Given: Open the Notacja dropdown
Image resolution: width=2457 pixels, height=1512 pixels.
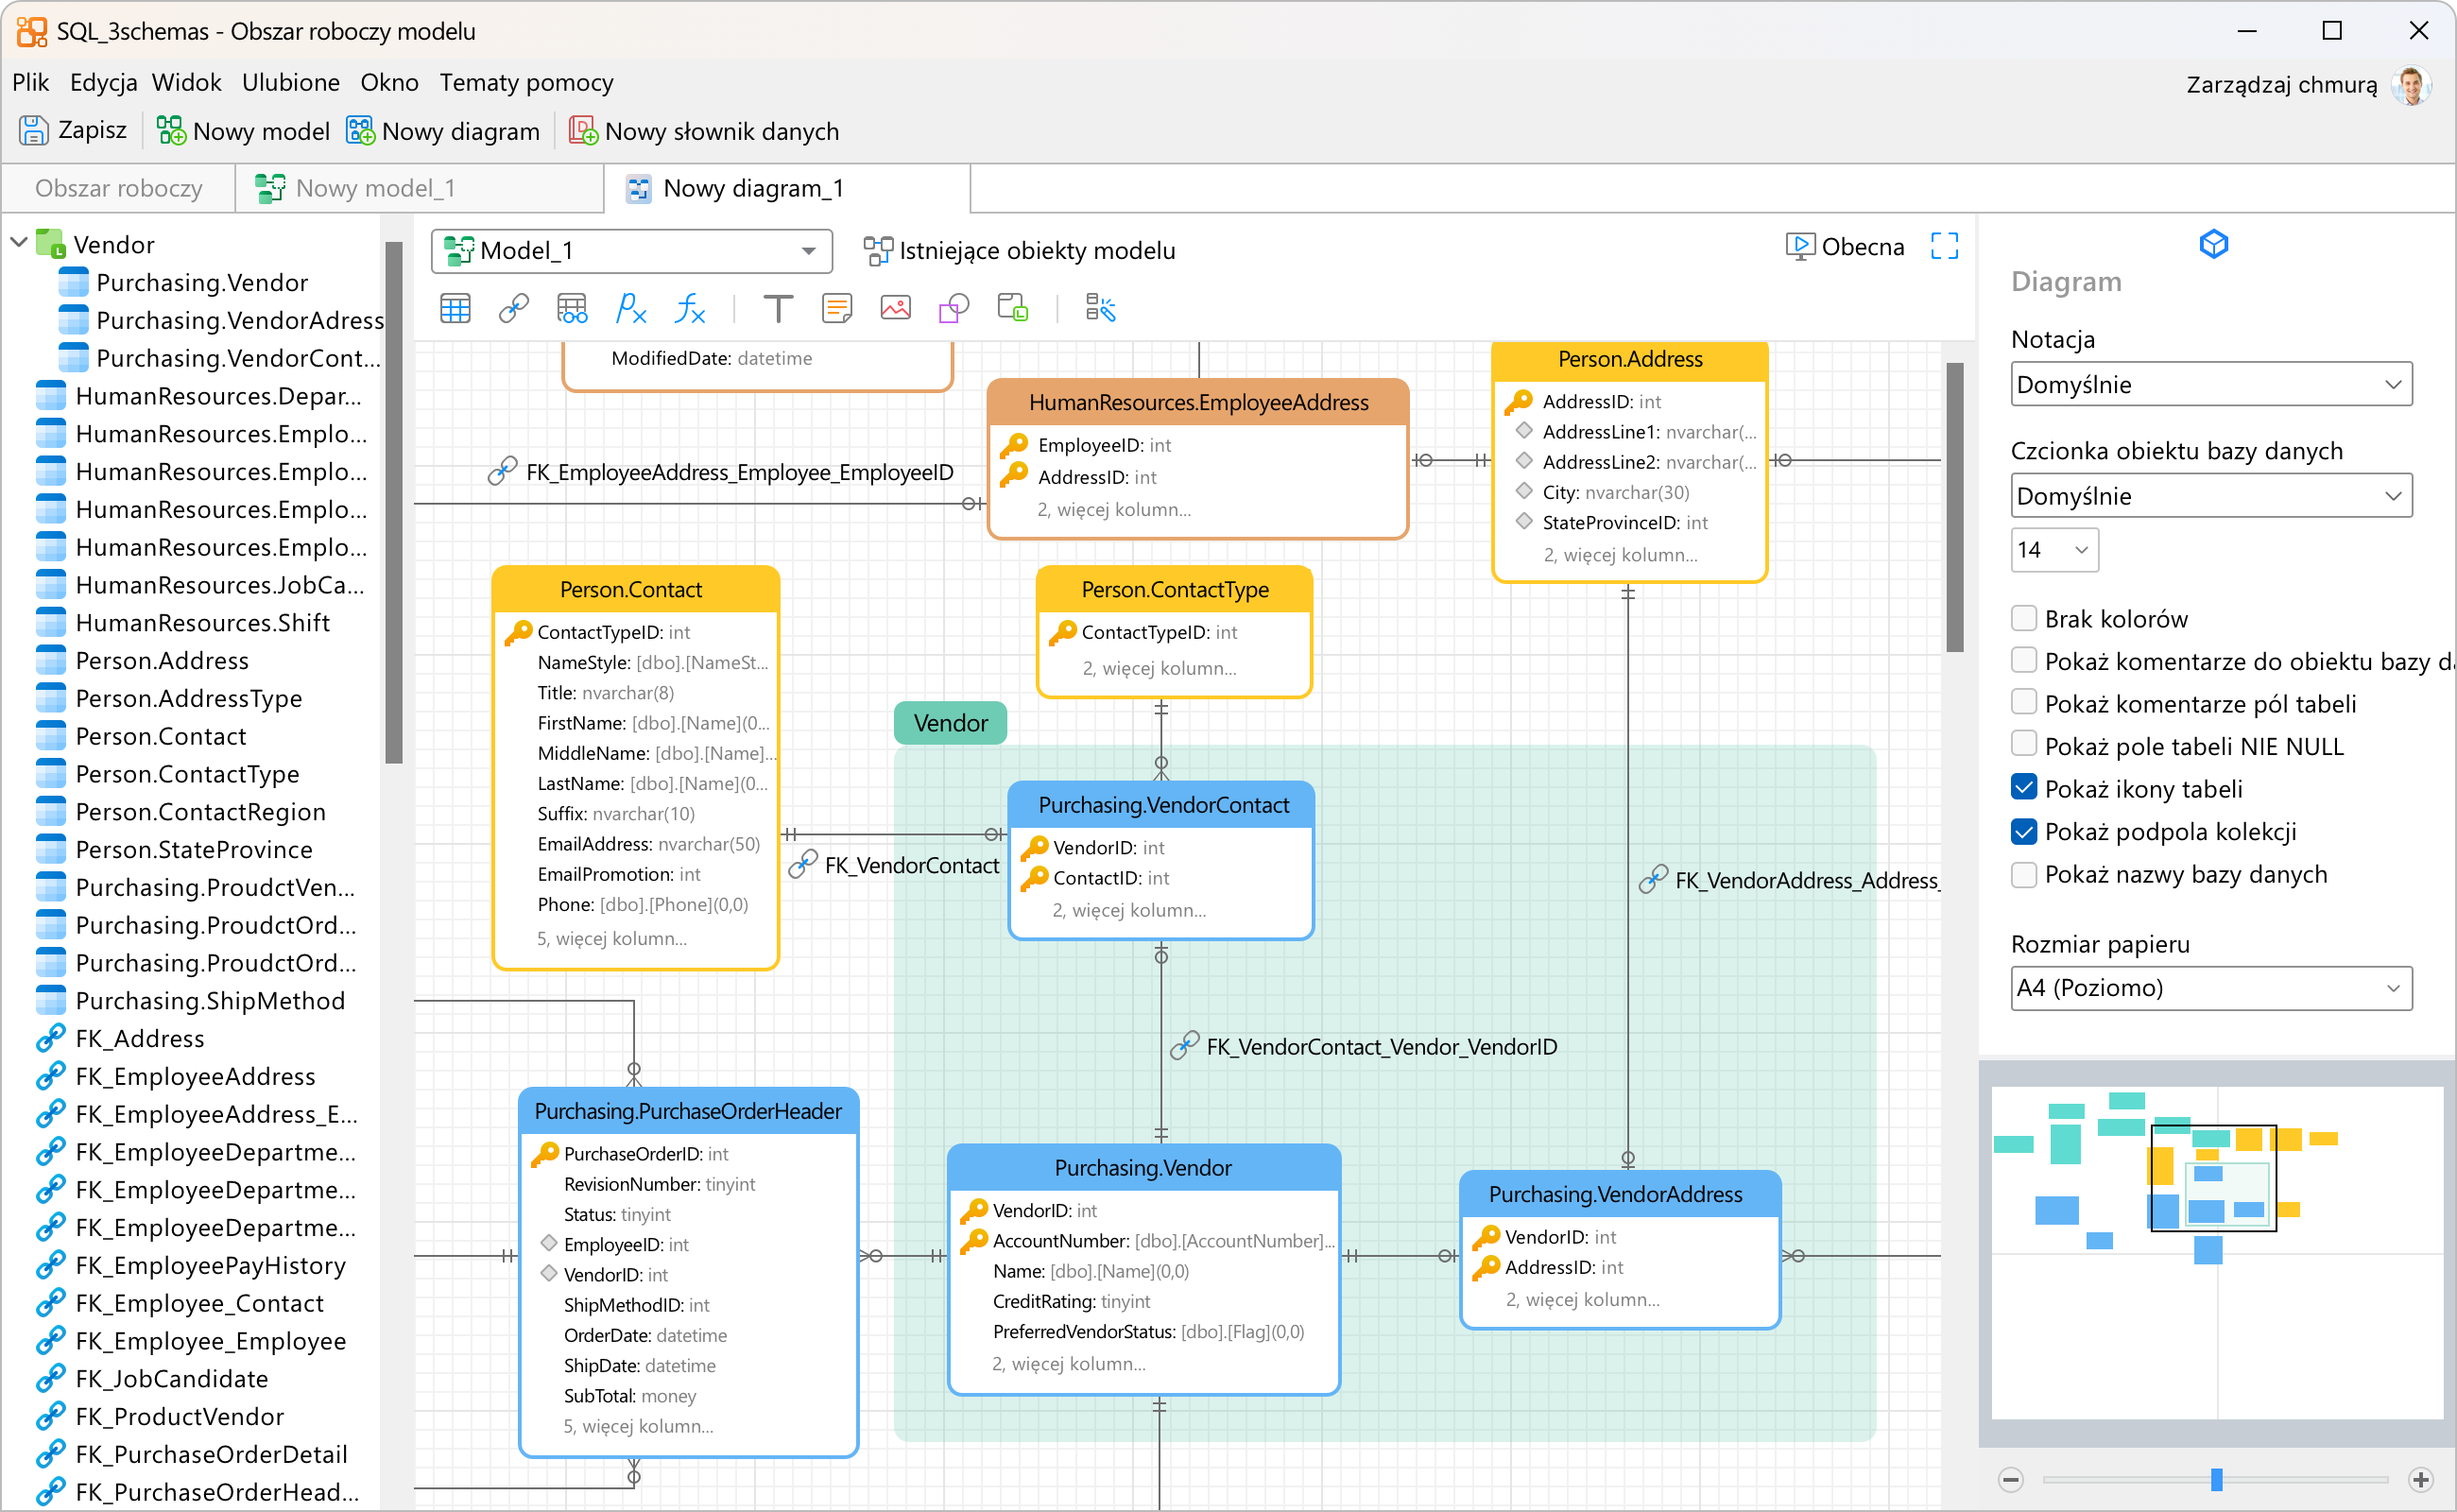Looking at the screenshot, I should click(2211, 385).
